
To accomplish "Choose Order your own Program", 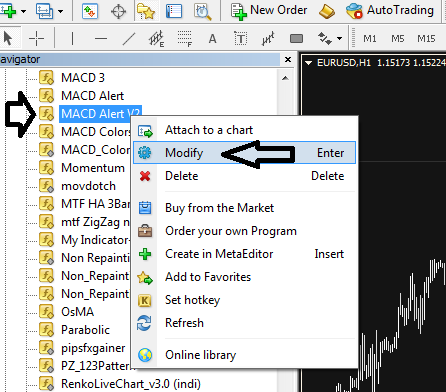I will point(244,231).
